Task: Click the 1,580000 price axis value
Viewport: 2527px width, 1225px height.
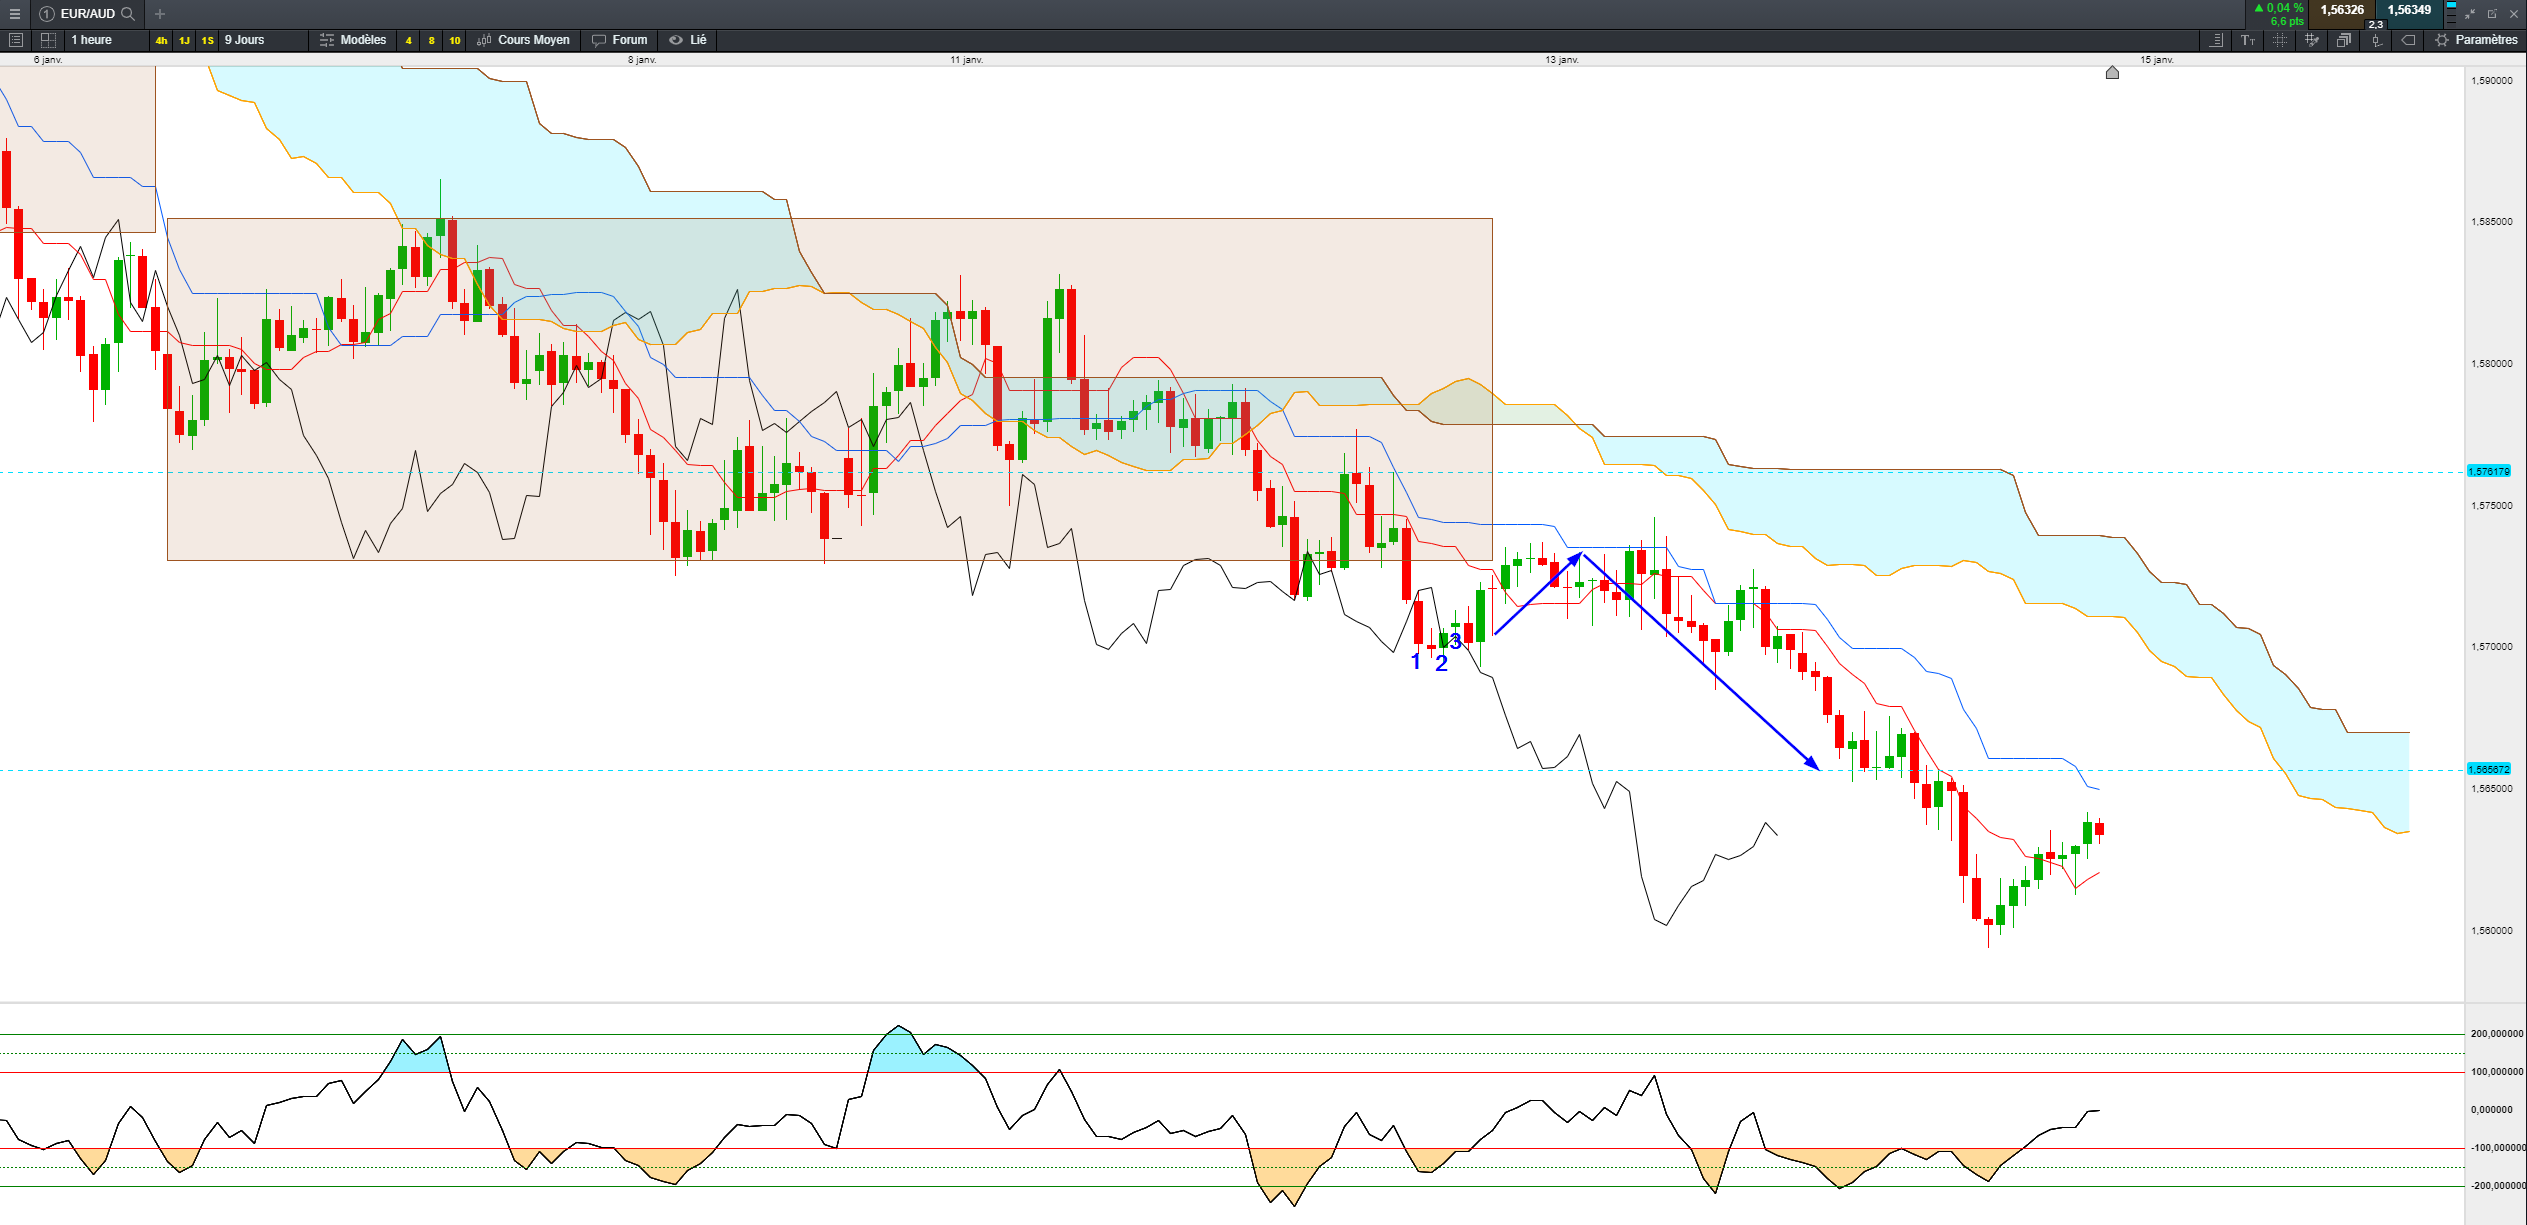Action: tap(2492, 364)
